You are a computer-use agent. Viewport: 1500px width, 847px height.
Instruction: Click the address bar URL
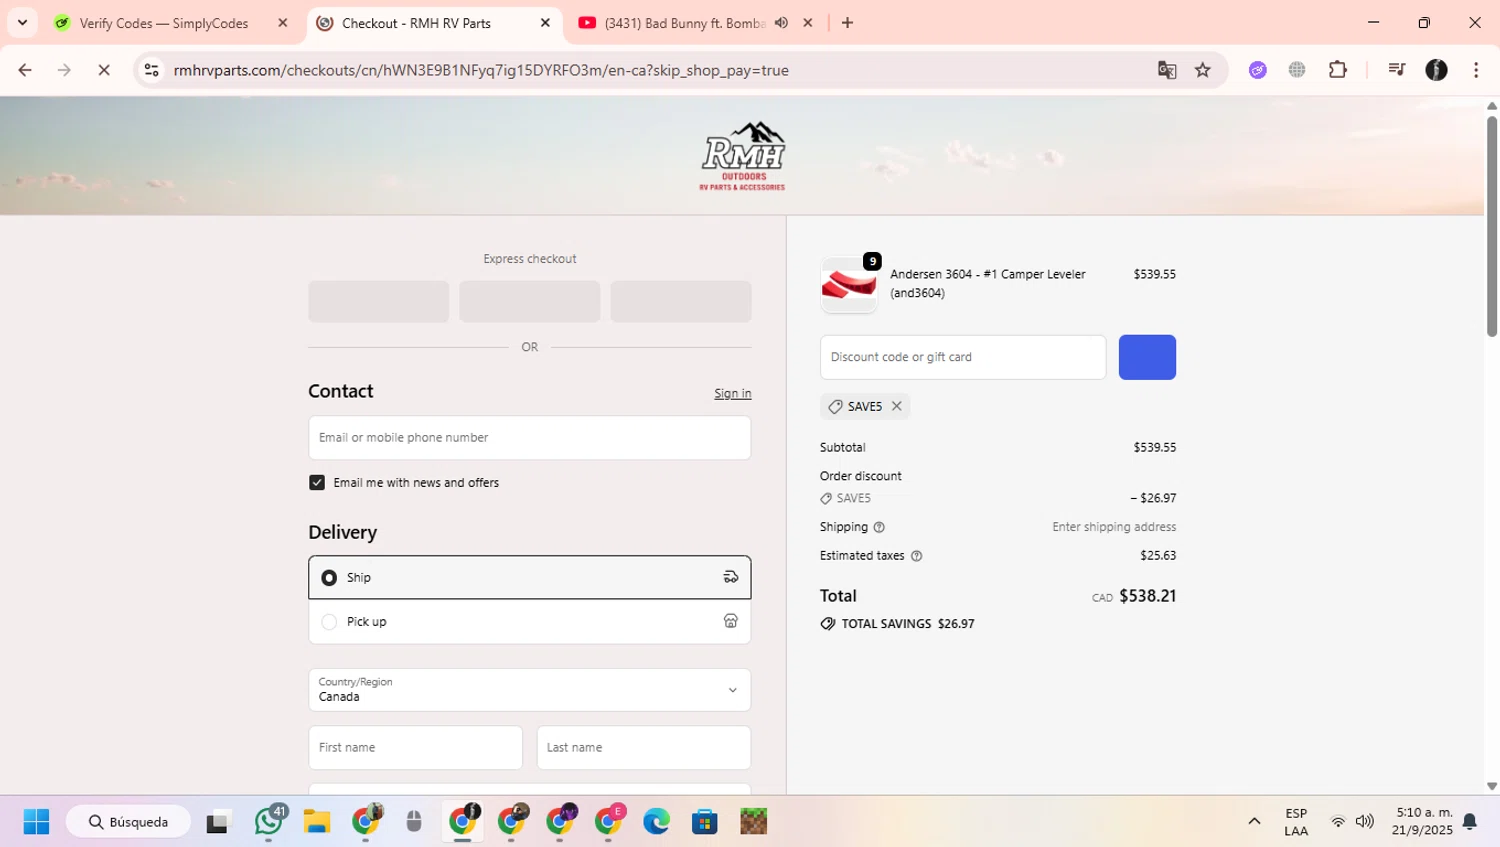481,70
